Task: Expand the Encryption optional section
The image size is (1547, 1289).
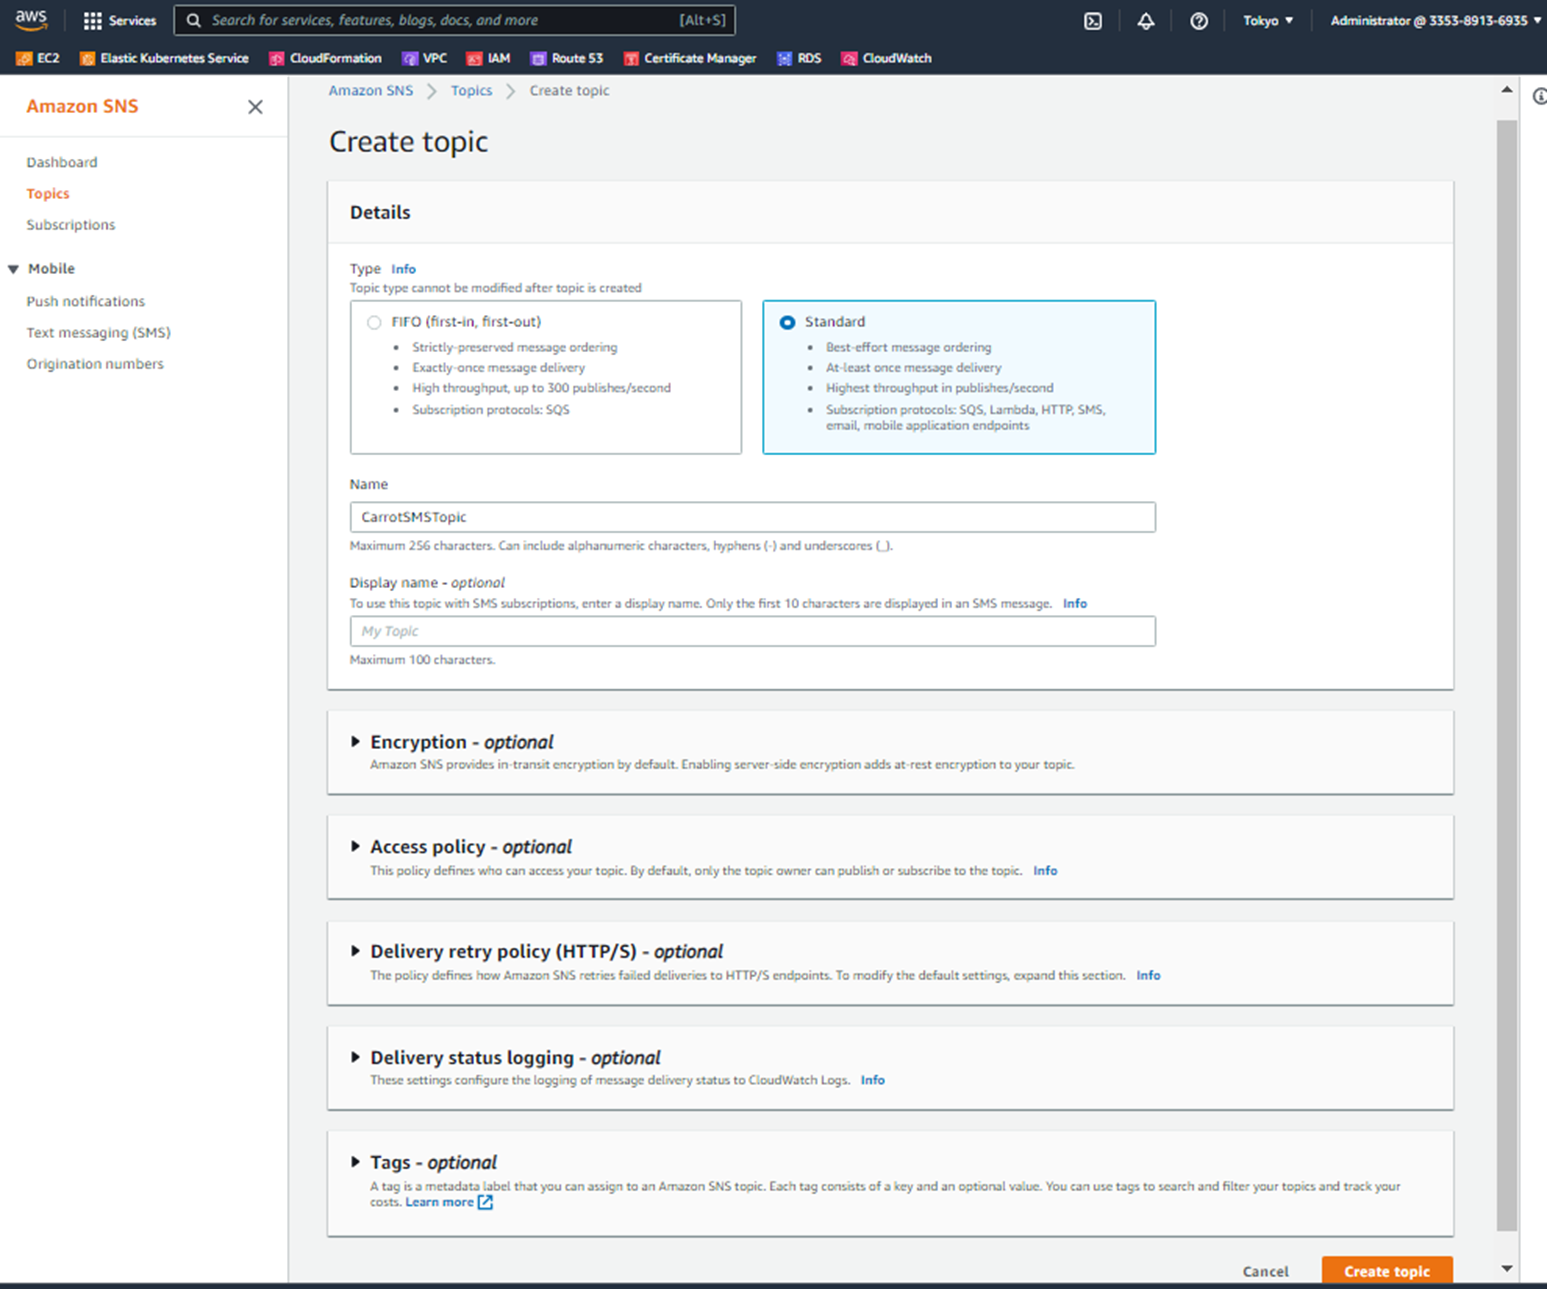Action: click(x=355, y=742)
